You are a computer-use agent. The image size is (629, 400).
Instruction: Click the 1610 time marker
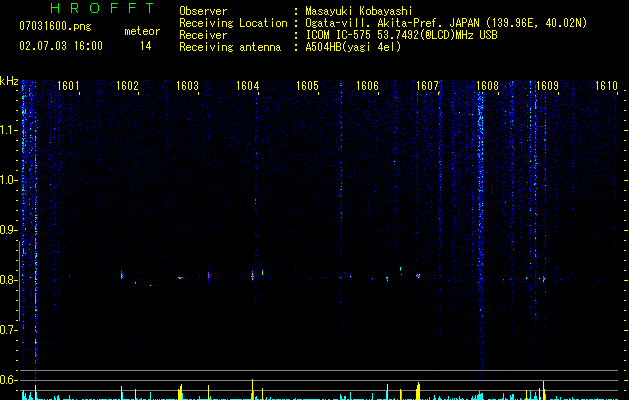click(x=606, y=86)
